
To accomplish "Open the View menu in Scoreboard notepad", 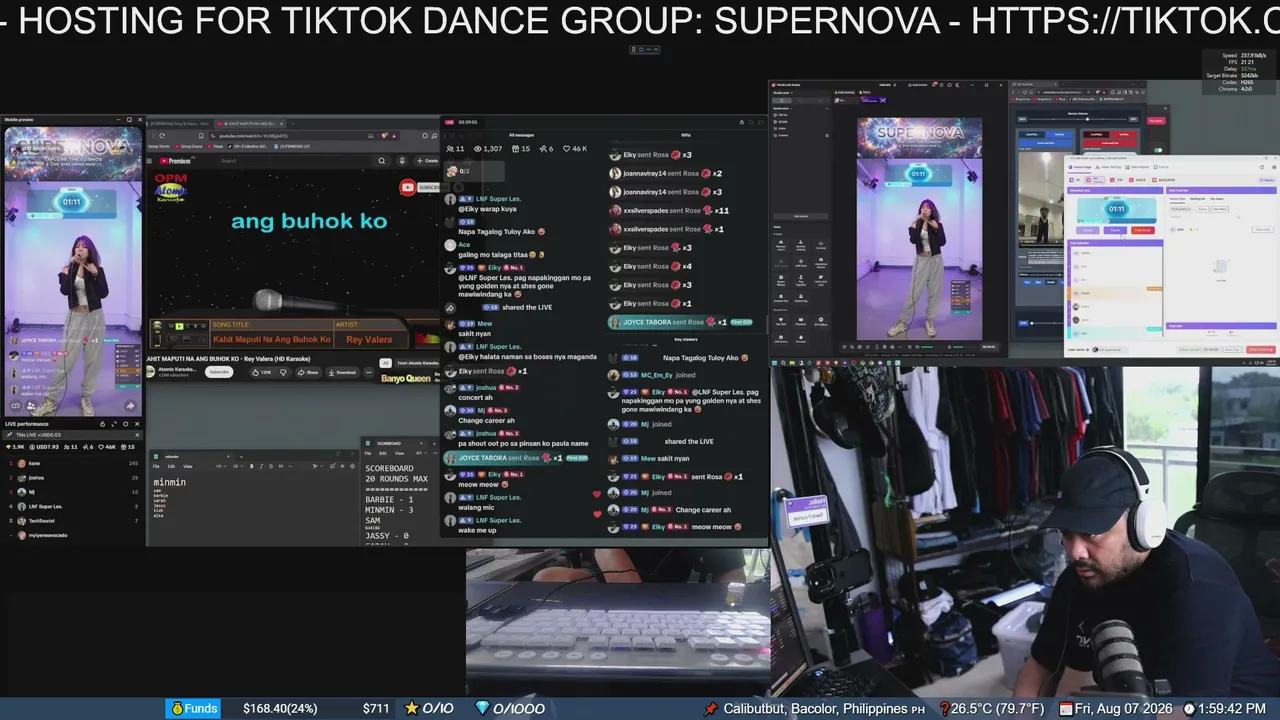I will pyautogui.click(x=399, y=453).
